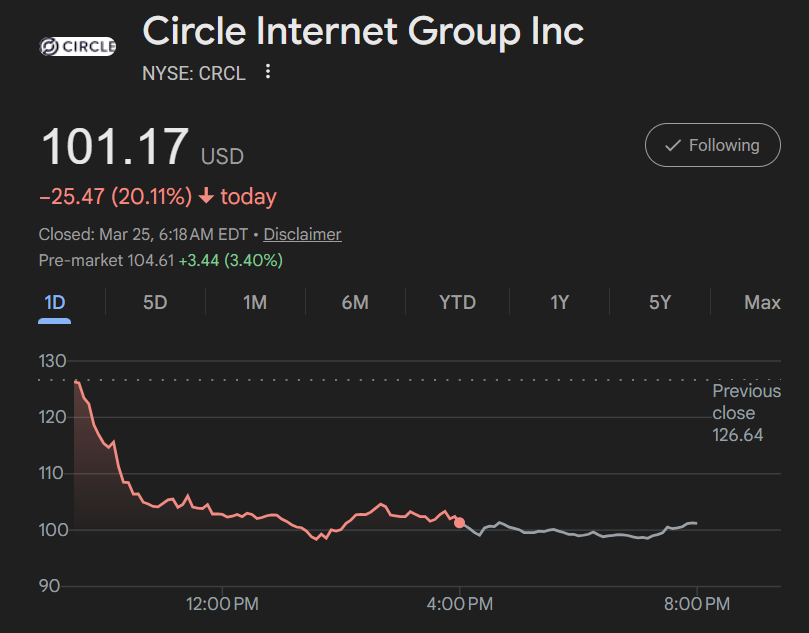The image size is (809, 633).
Task: Select the Max time range tab
Action: click(762, 302)
